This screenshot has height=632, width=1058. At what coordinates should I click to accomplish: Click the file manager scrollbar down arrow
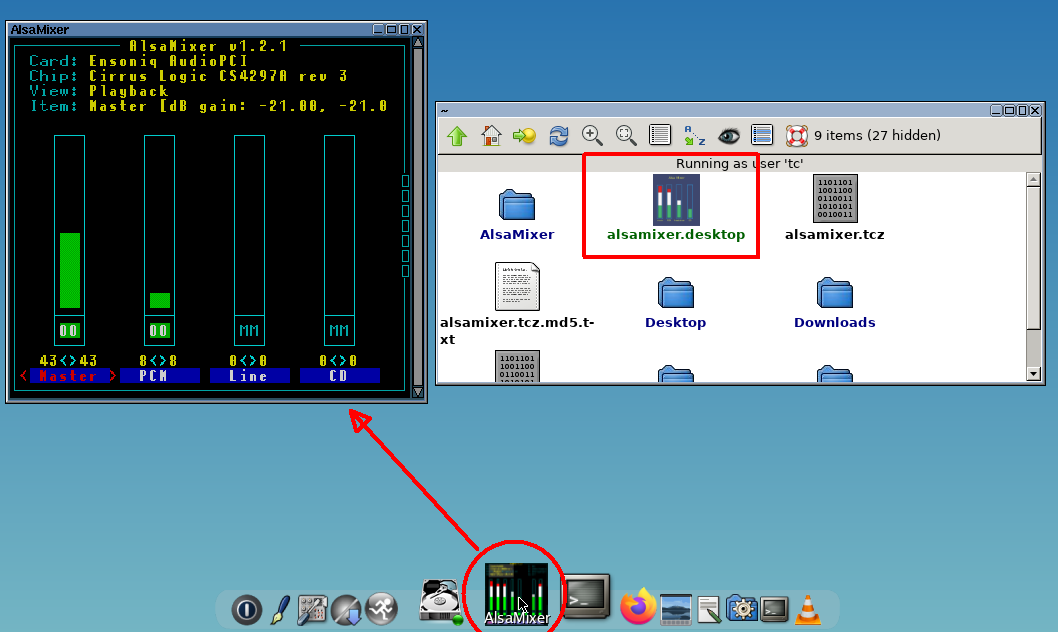1033,374
